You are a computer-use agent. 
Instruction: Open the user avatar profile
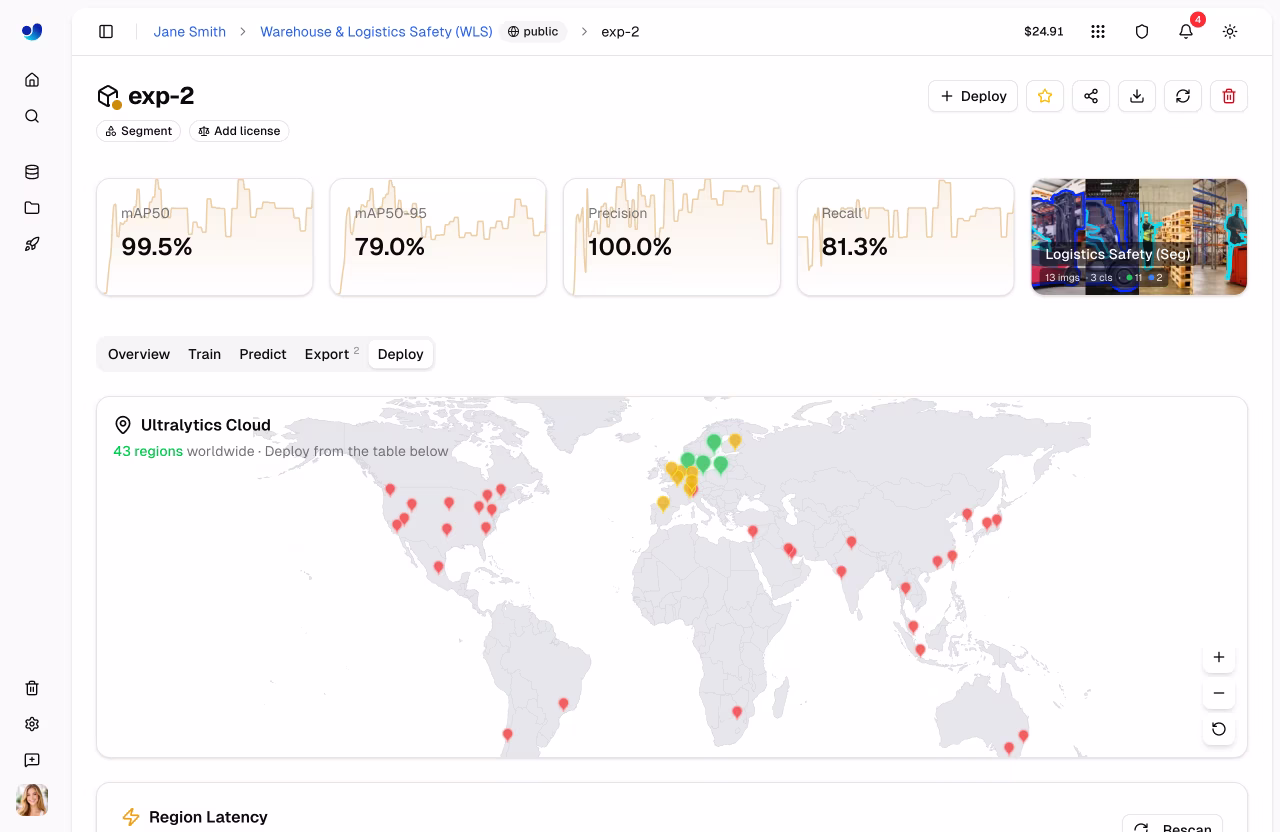tap(32, 800)
